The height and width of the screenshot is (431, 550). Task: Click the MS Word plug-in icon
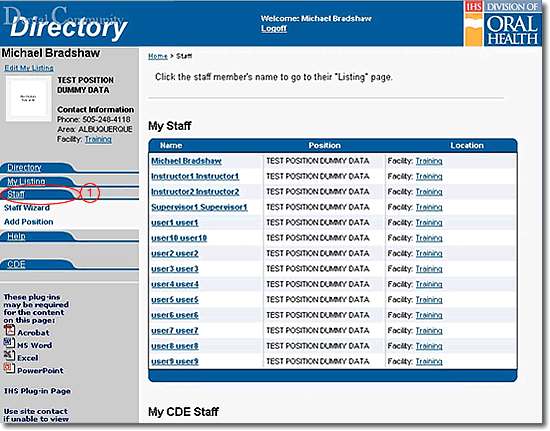[9, 343]
